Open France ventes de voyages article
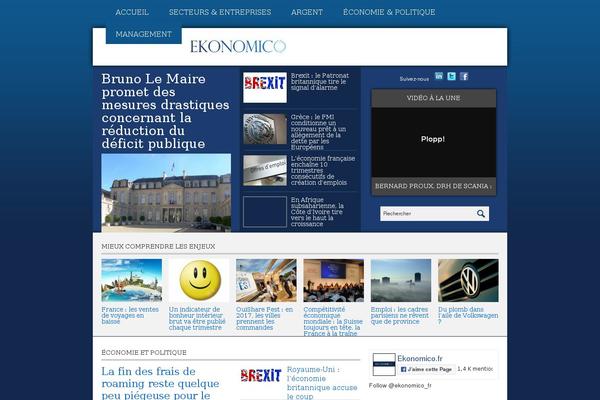 point(130,315)
